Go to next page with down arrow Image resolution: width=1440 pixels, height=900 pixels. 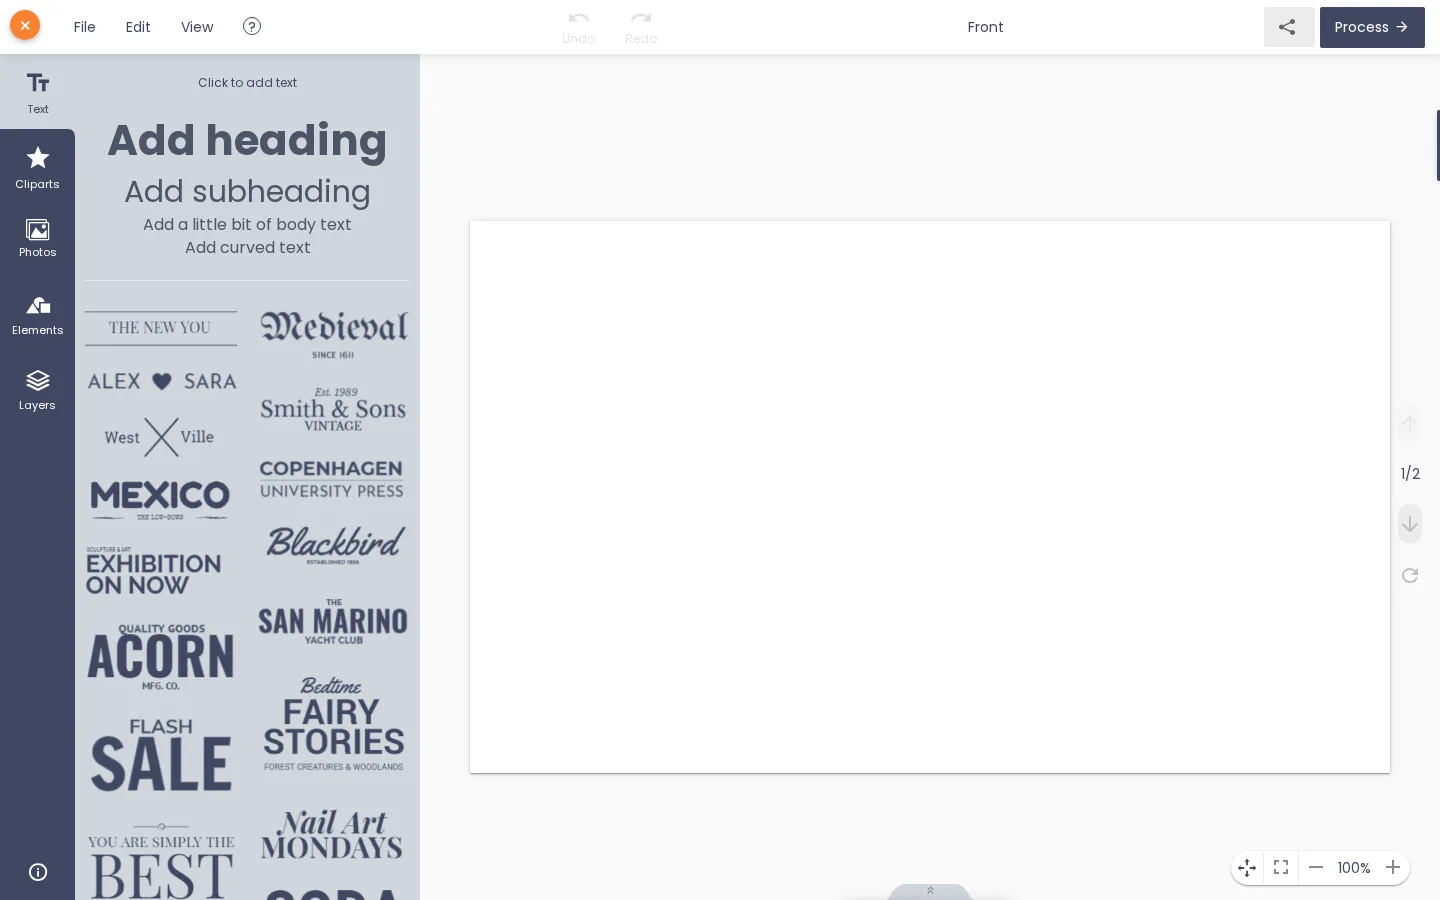click(x=1410, y=524)
